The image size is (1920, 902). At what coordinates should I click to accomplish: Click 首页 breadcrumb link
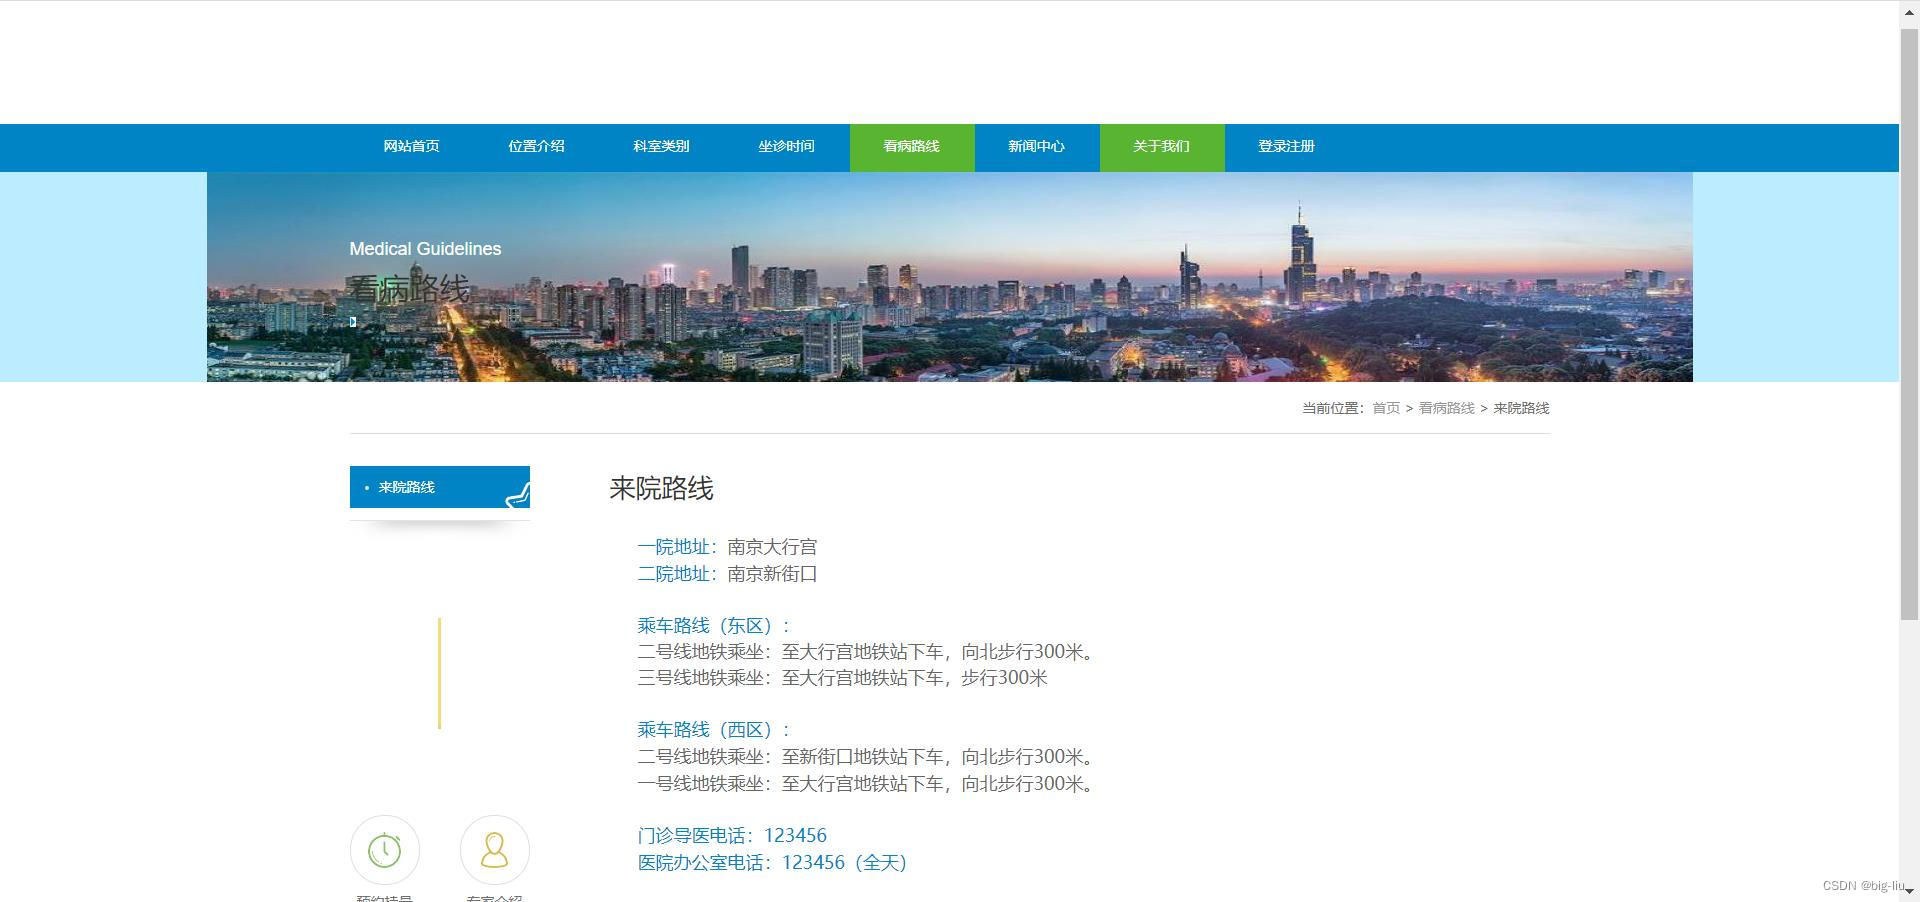click(x=1386, y=408)
